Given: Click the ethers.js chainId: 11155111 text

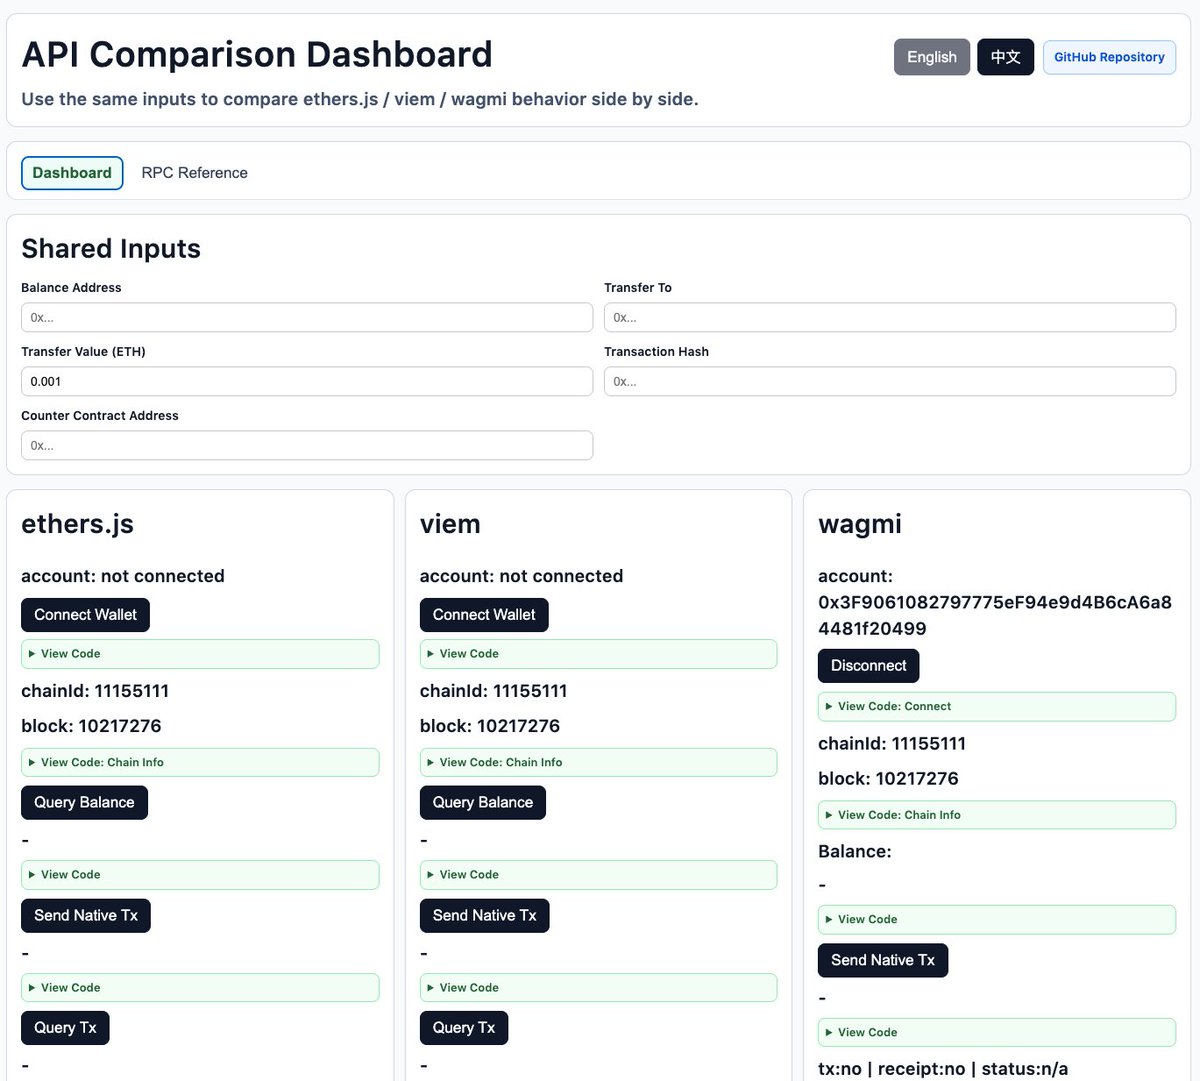Looking at the screenshot, I should click(95, 691).
